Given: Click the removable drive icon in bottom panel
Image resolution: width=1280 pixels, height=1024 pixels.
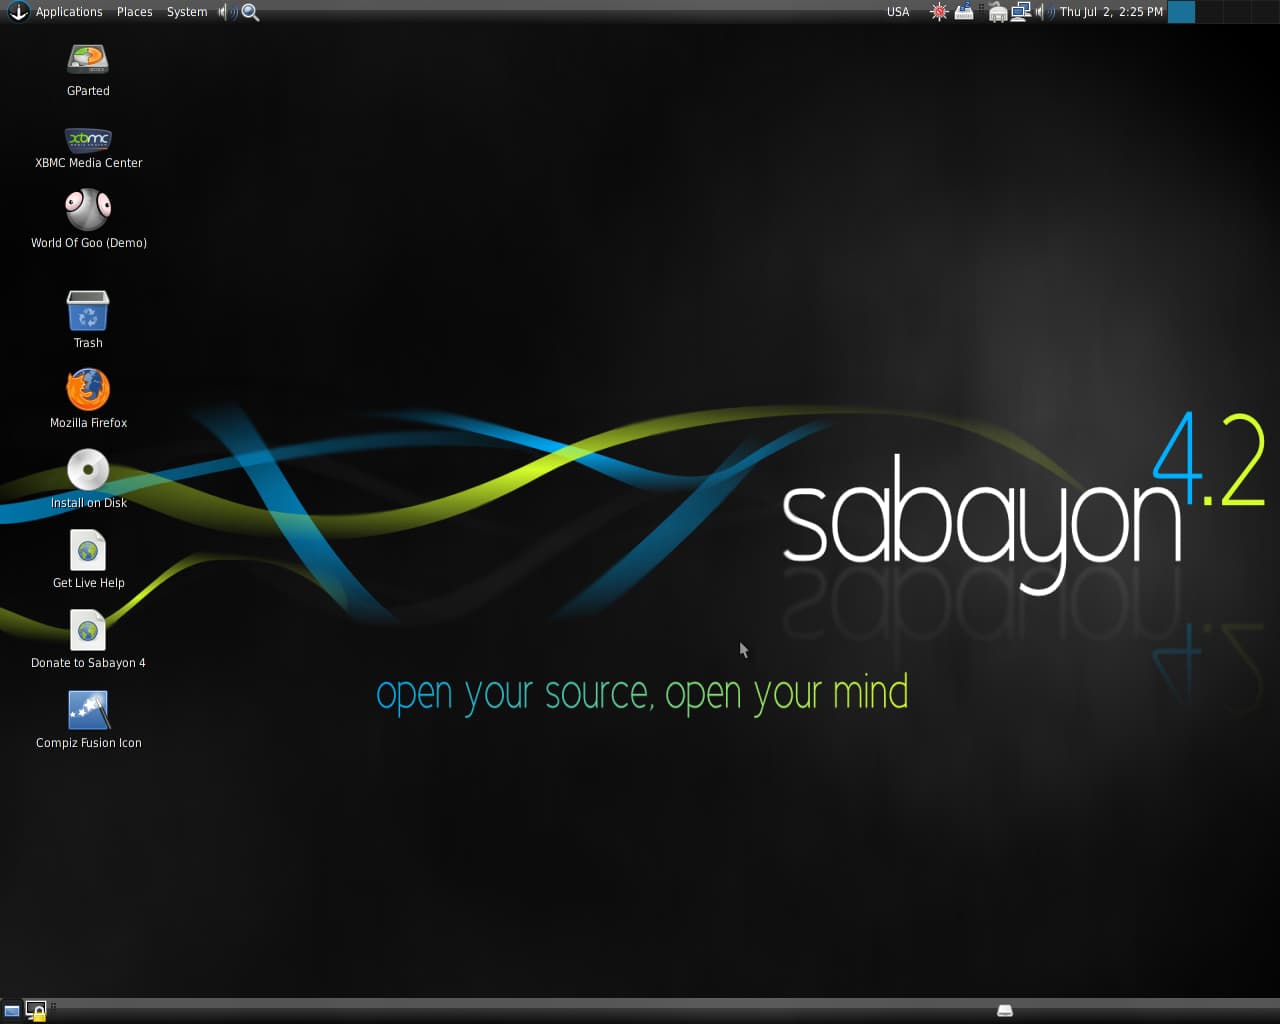Looking at the screenshot, I should (x=1004, y=1011).
